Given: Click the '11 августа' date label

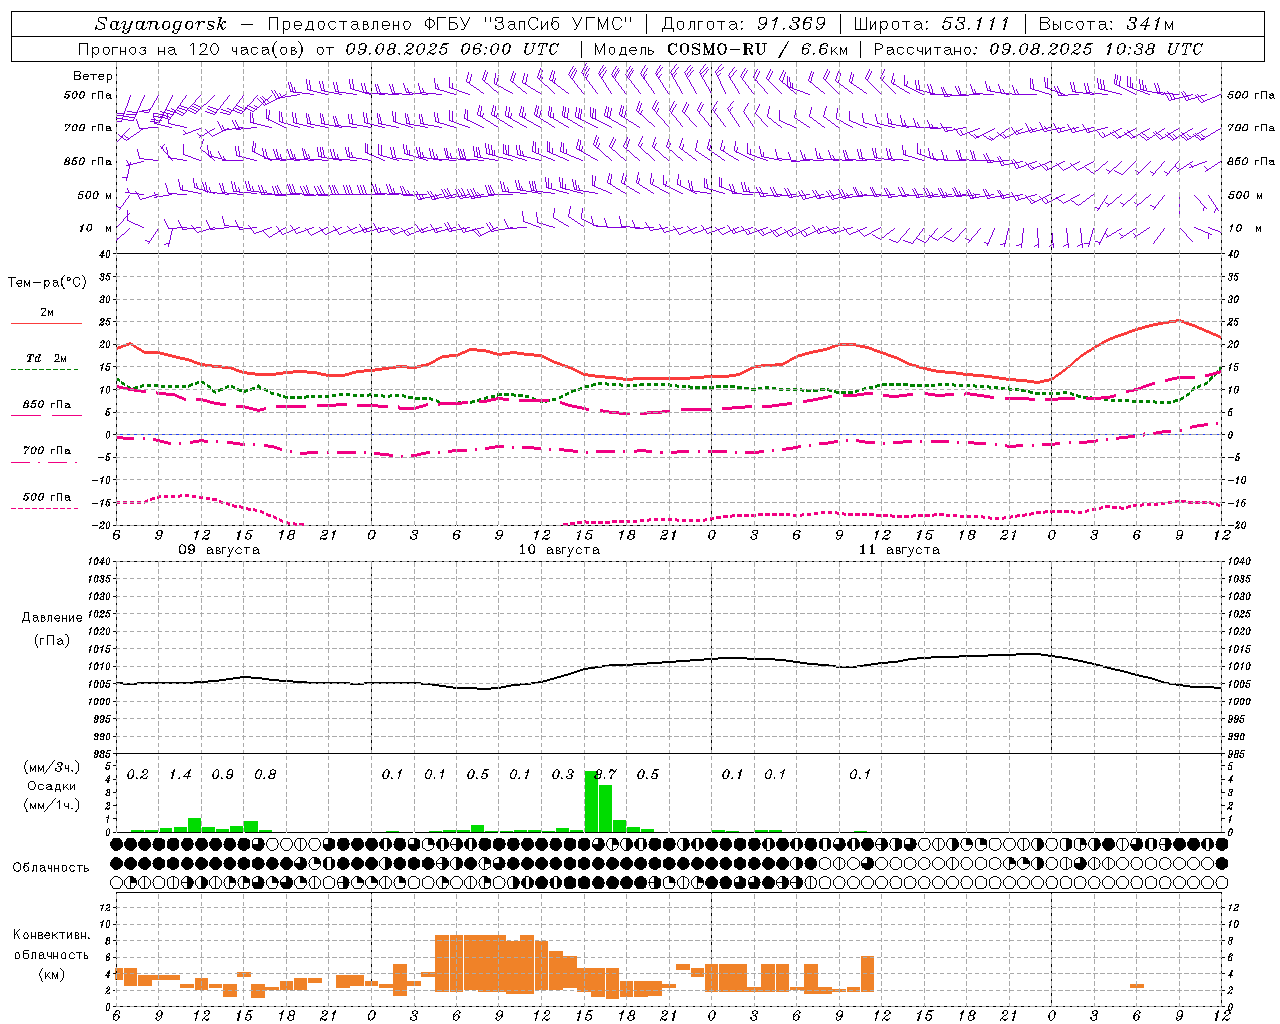Looking at the screenshot, I should click(x=899, y=550).
